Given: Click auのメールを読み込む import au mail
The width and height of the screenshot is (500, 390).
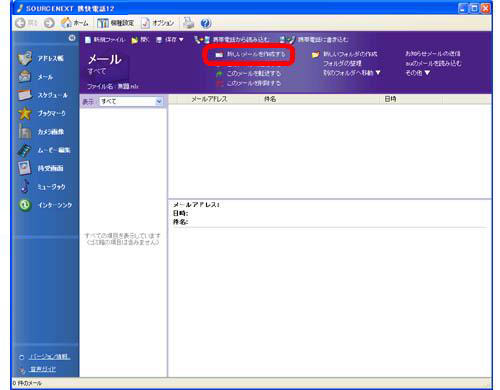Looking at the screenshot, I should [433, 63].
